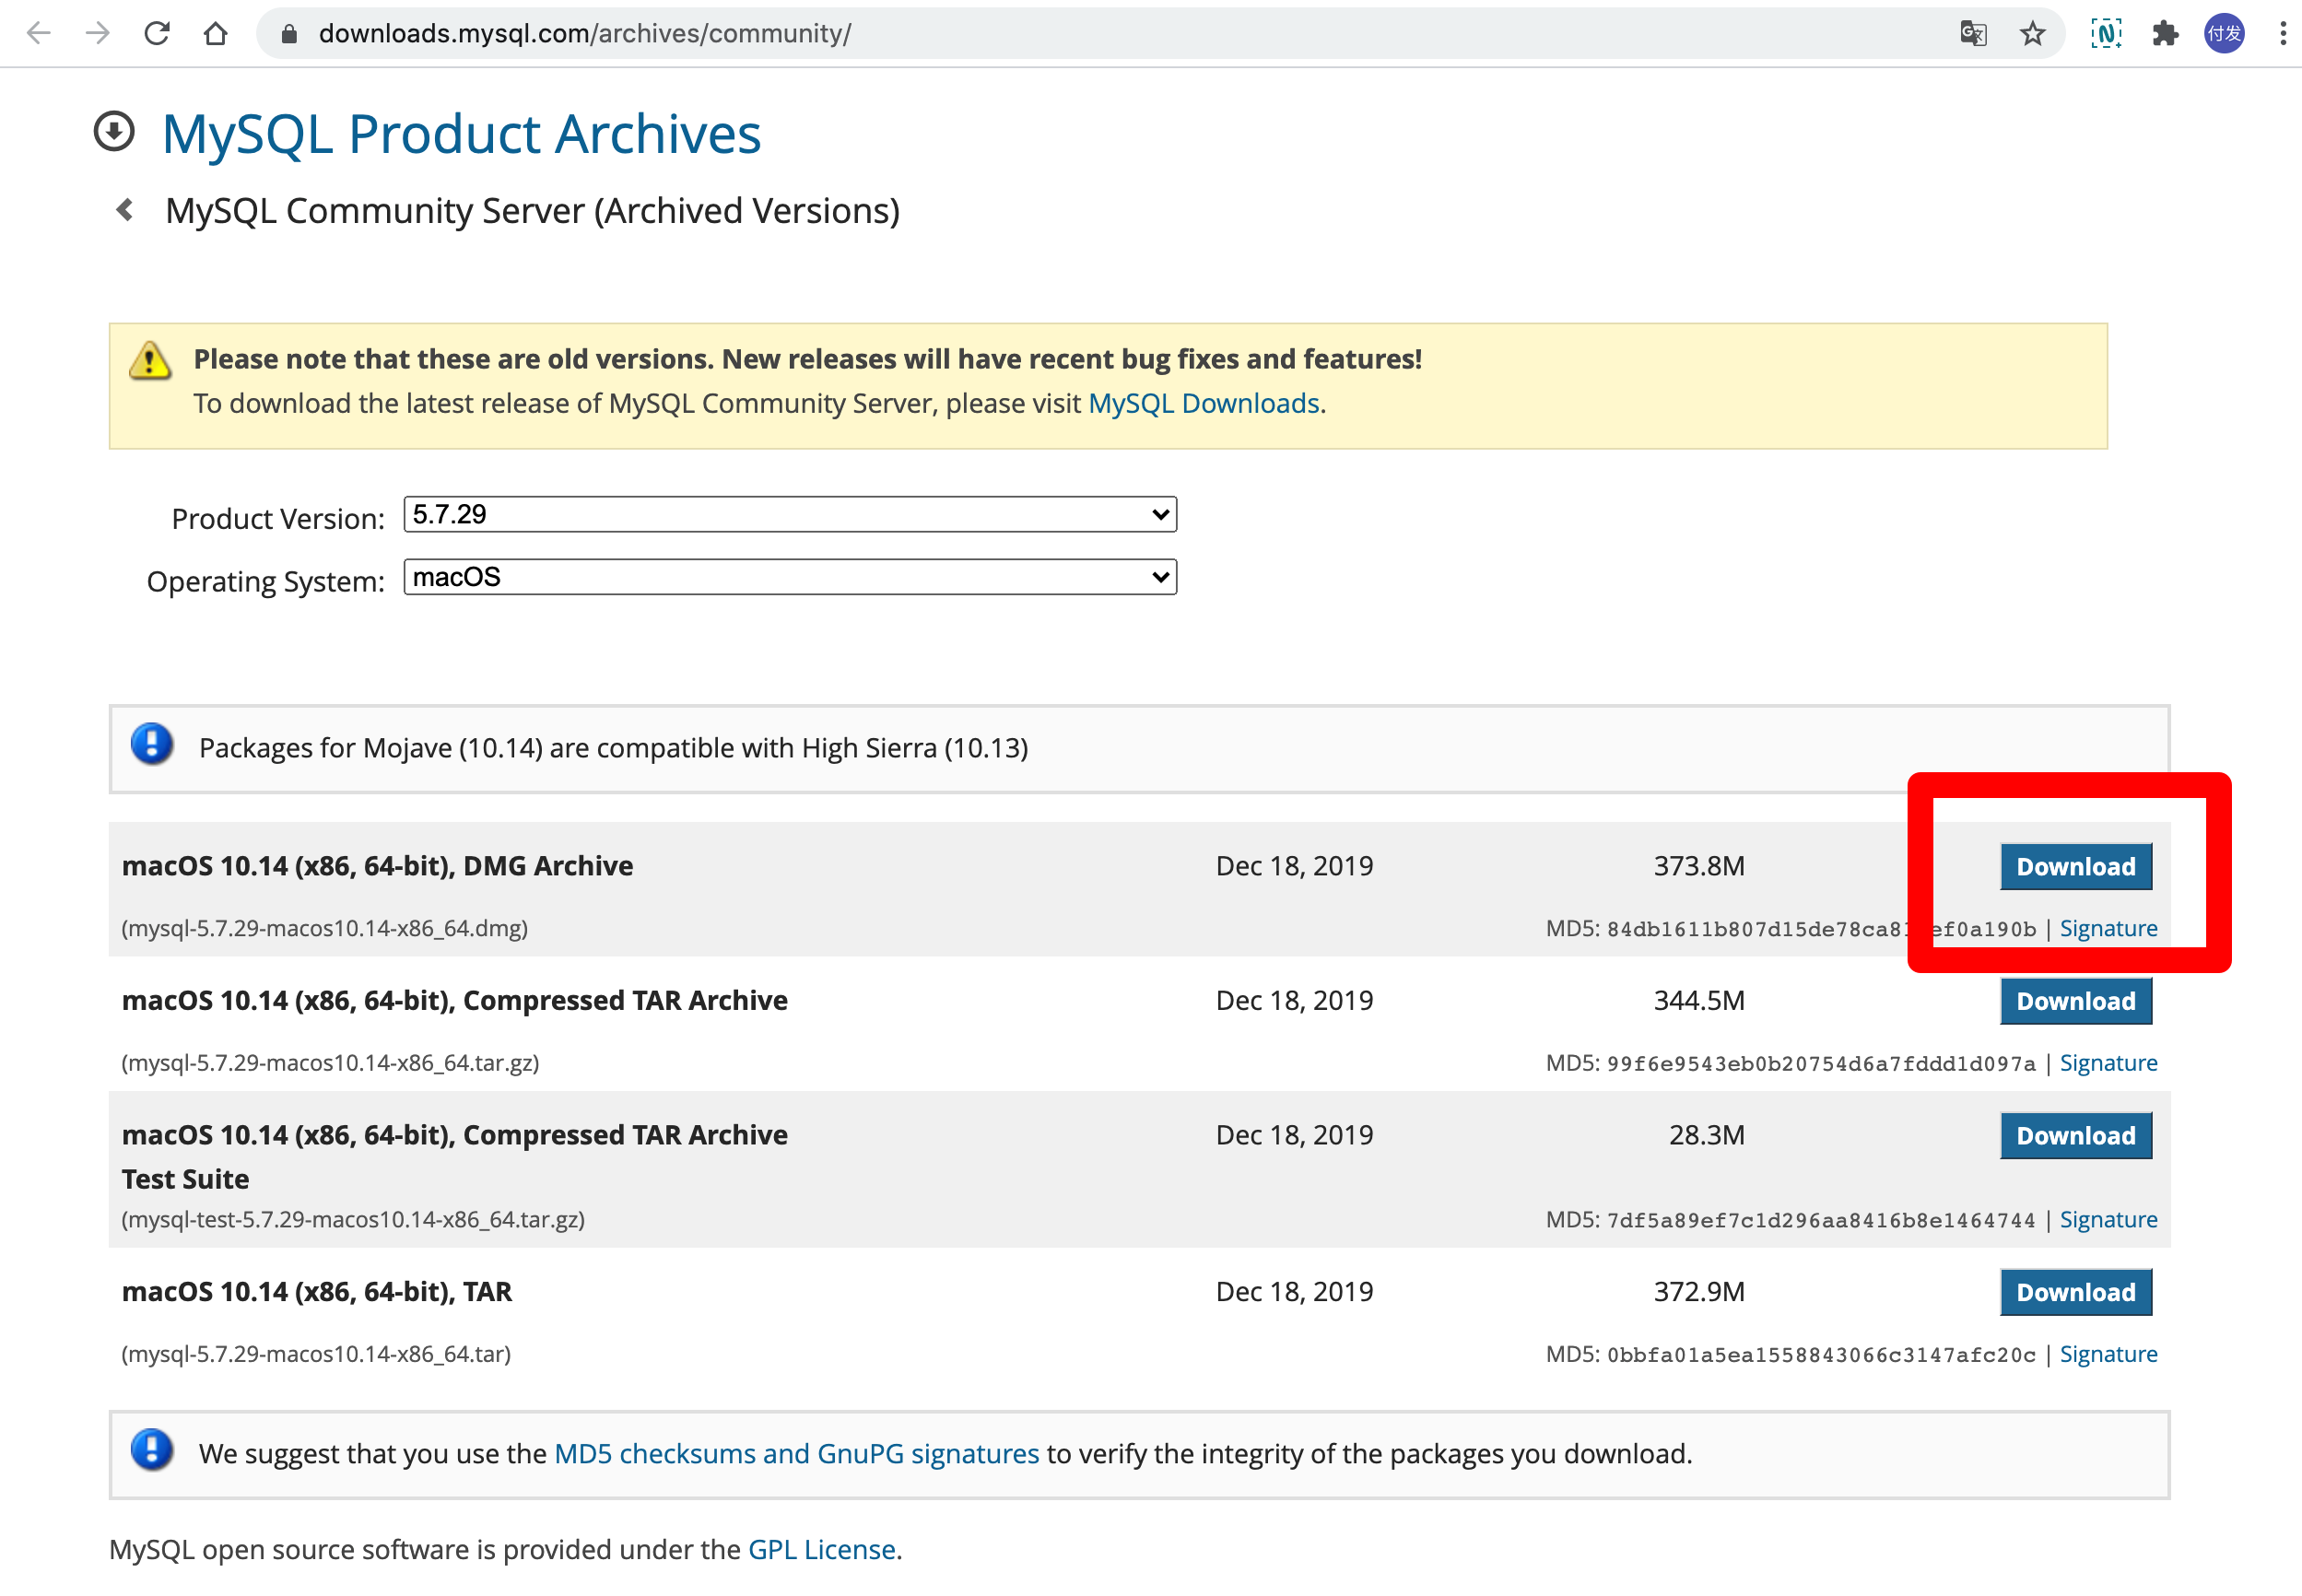This screenshot has width=2302, height=1596.
Task: Open Signature link for DMG Archive
Action: click(2107, 928)
